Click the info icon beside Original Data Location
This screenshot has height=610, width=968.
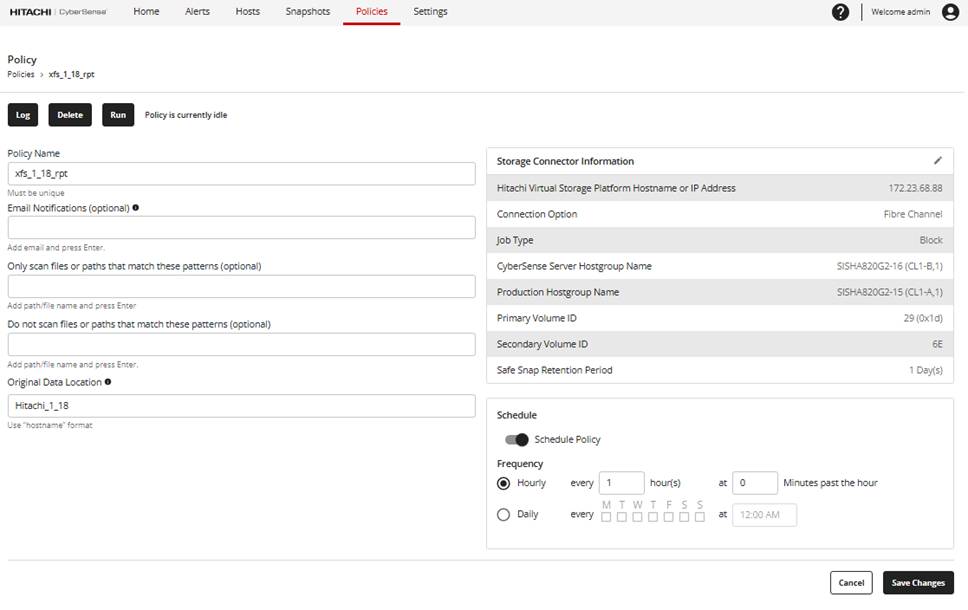[105, 381]
